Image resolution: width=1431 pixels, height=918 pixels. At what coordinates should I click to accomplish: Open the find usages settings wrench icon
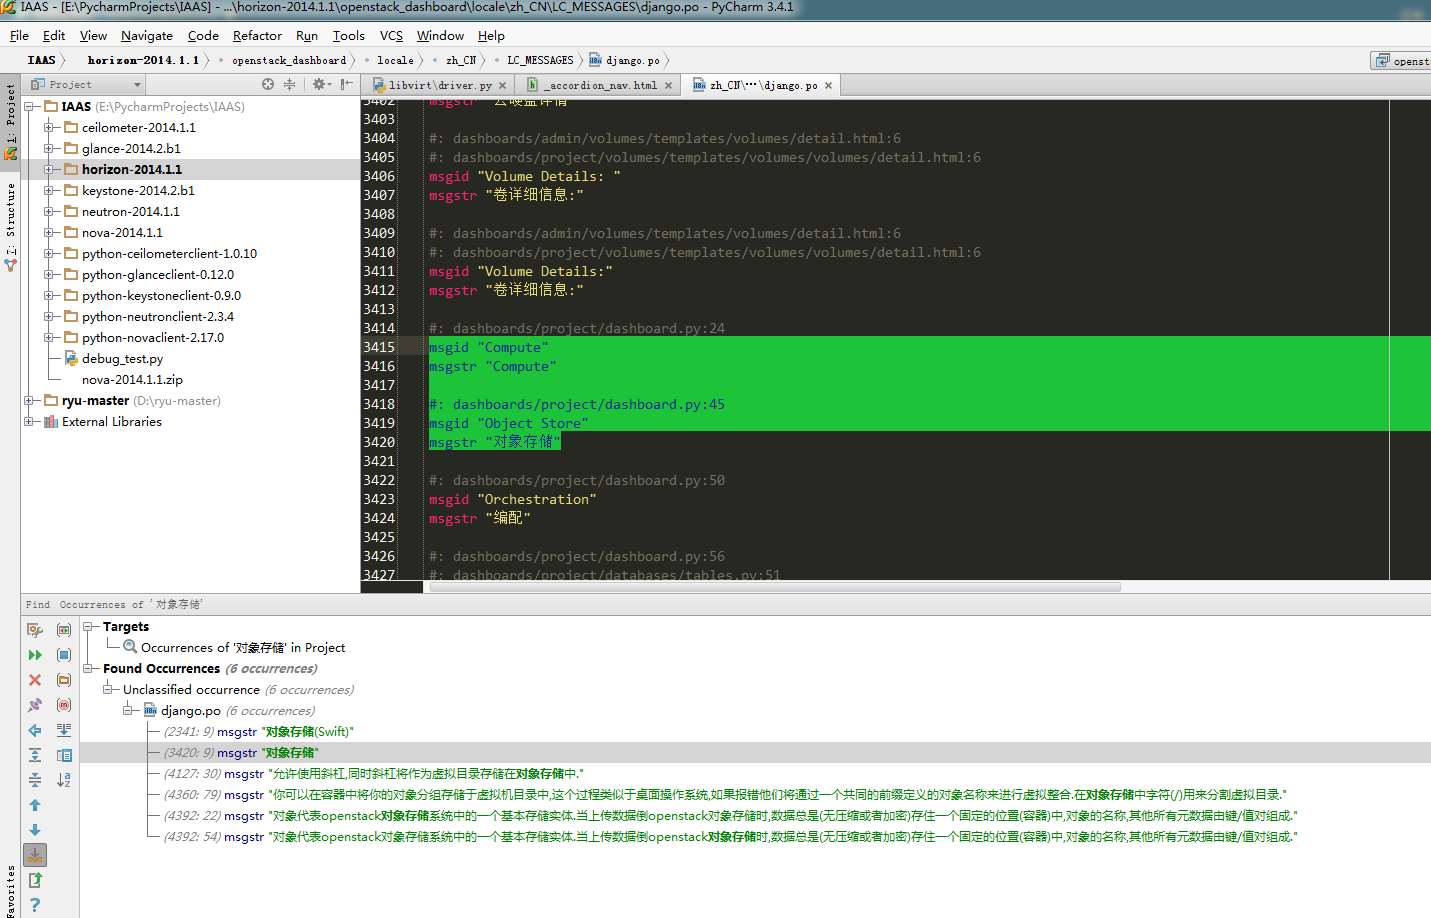[x=35, y=630]
